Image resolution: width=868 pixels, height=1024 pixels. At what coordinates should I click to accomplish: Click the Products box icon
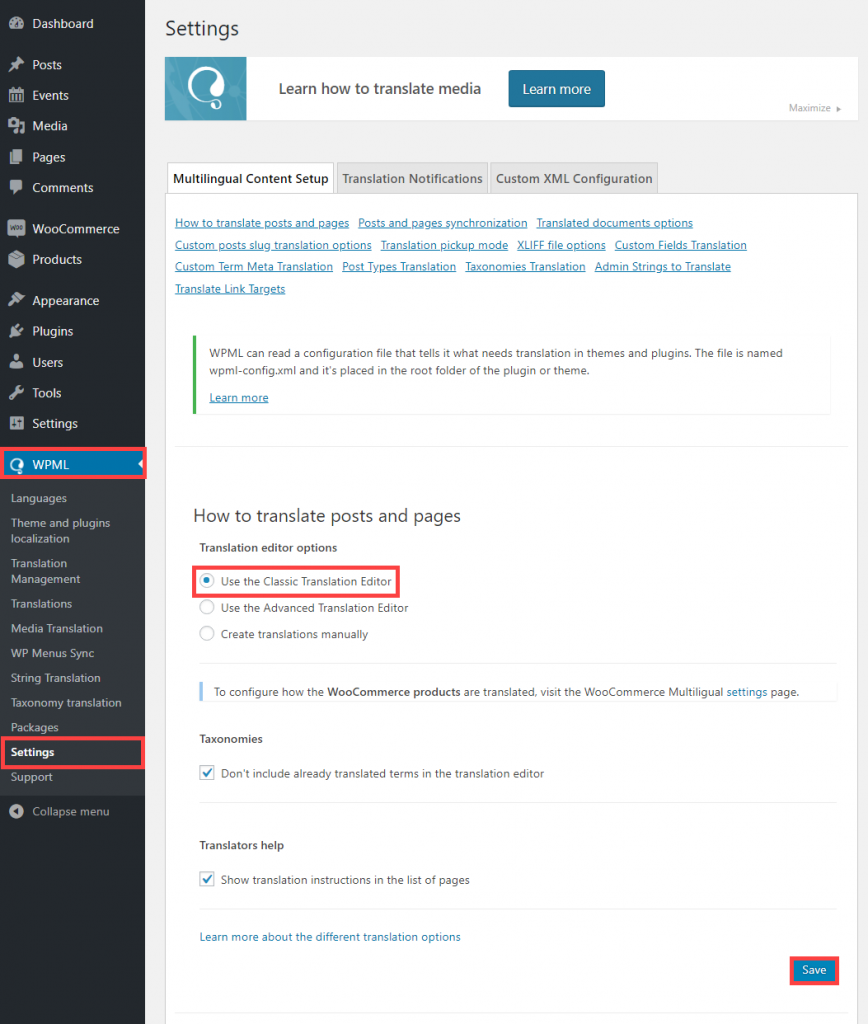pyautogui.click(x=16, y=259)
